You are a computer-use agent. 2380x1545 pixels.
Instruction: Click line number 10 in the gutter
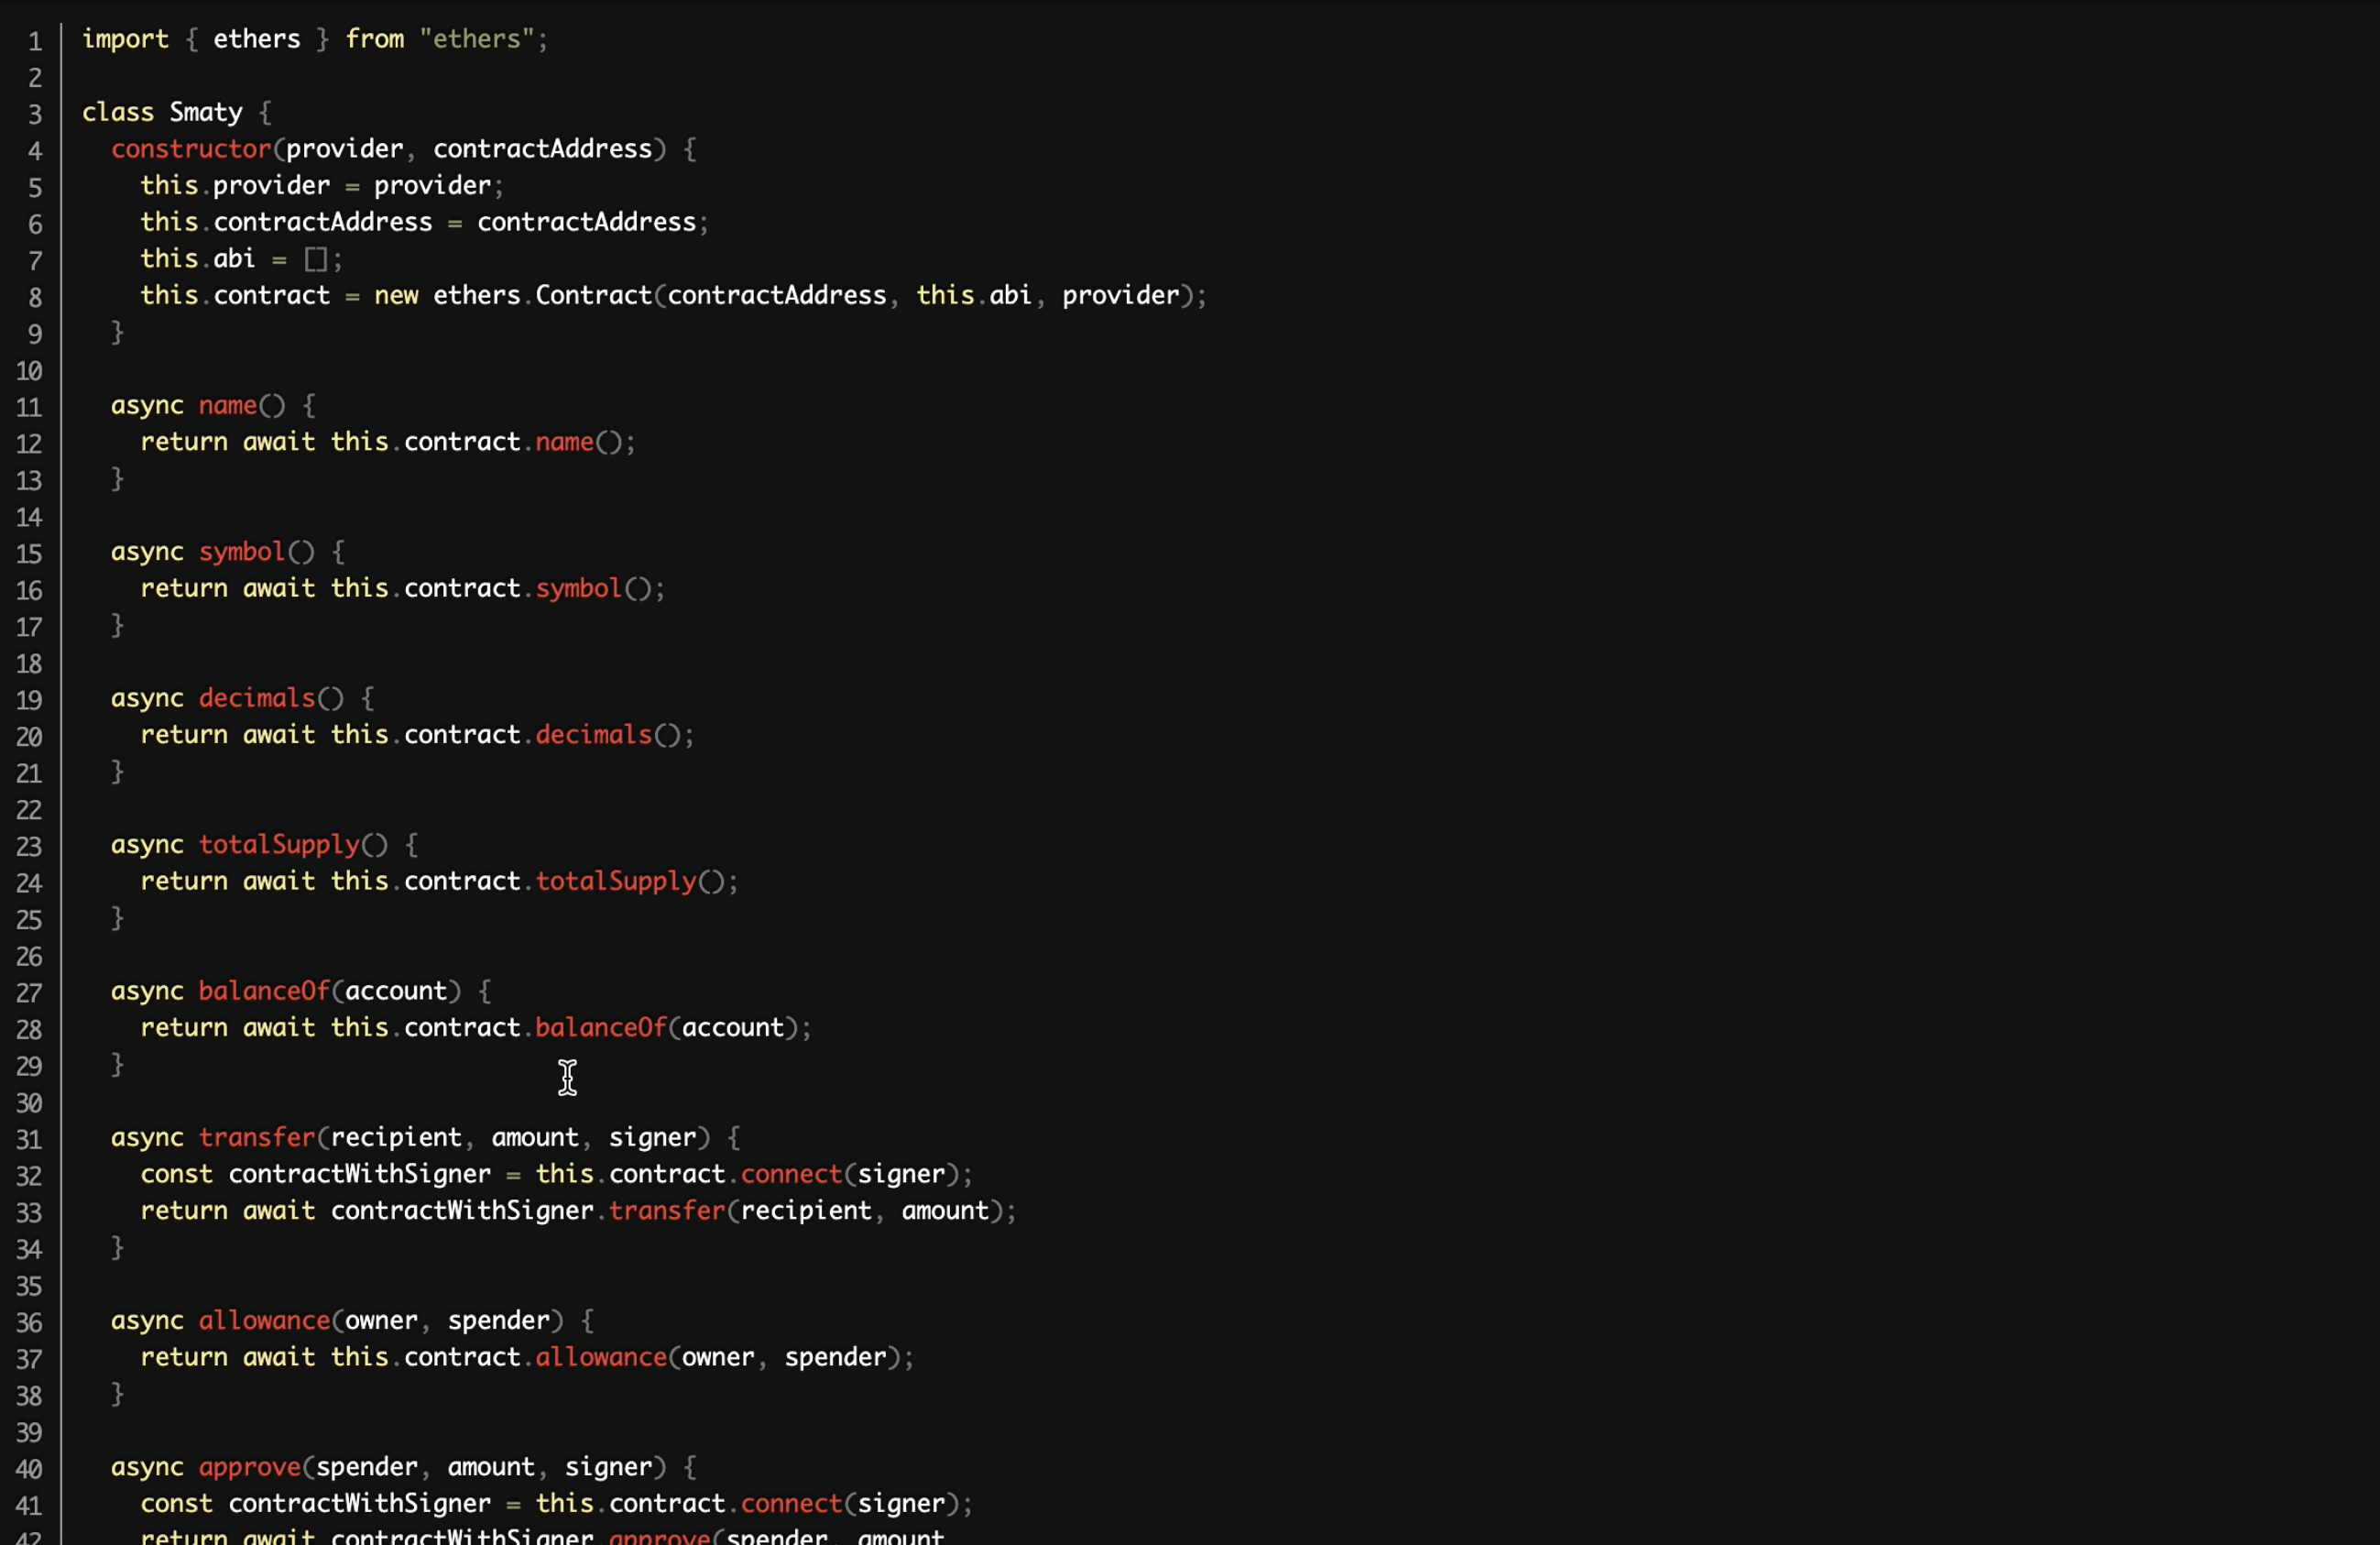(x=29, y=371)
